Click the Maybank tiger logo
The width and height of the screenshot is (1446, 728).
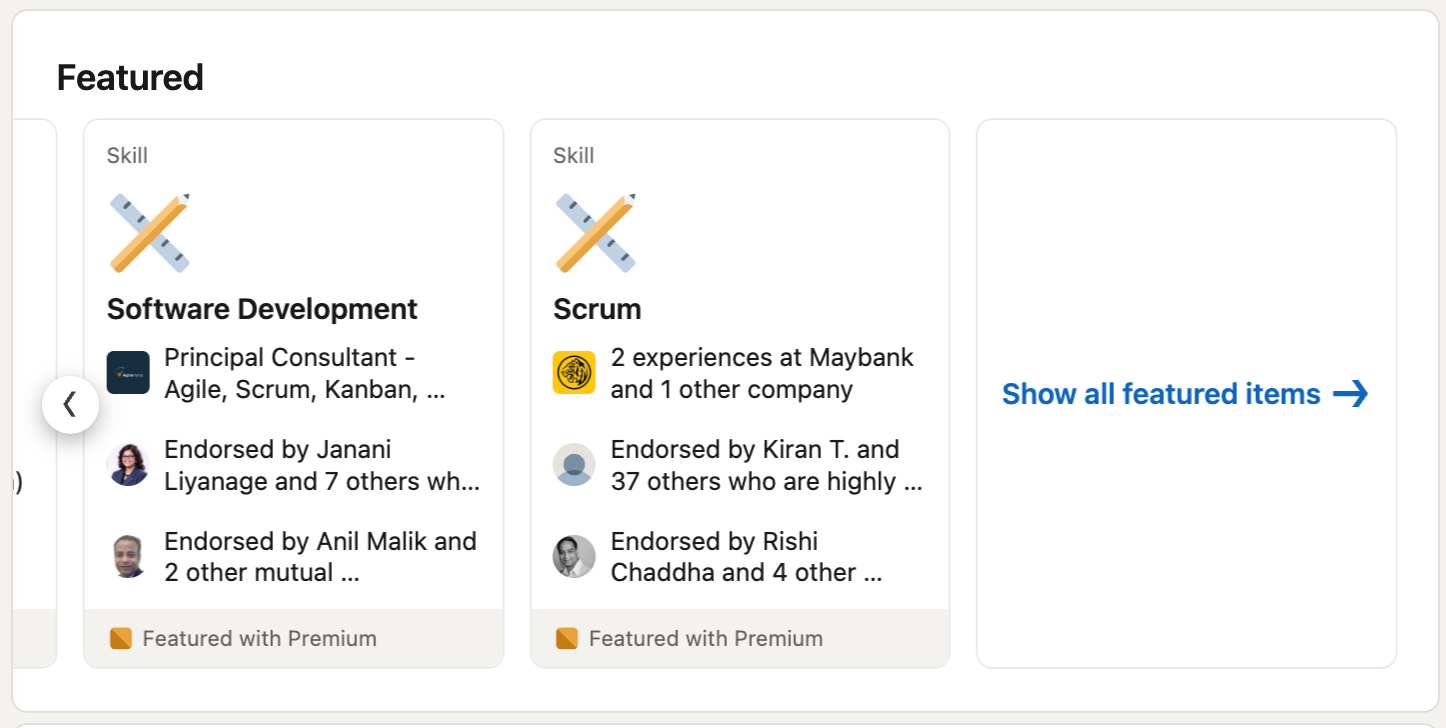574,373
